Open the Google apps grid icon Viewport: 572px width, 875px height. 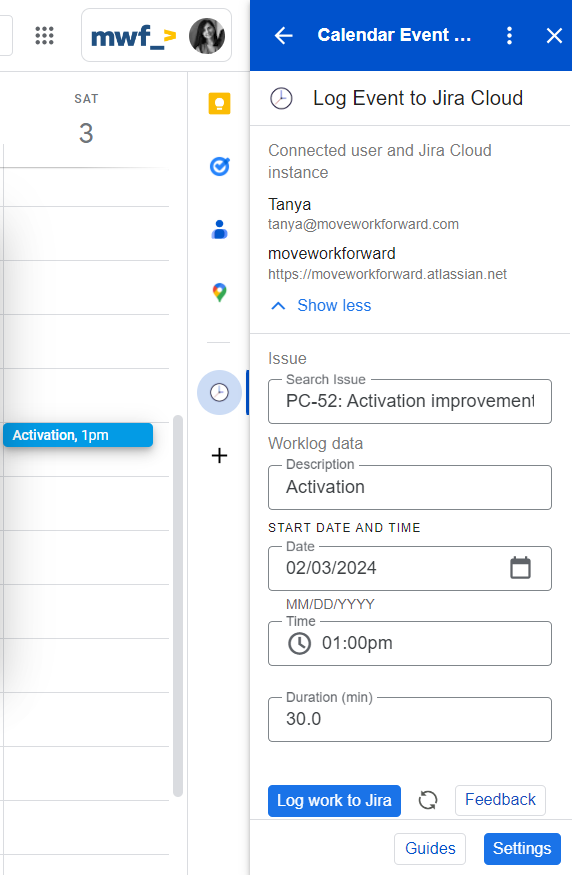(45, 35)
